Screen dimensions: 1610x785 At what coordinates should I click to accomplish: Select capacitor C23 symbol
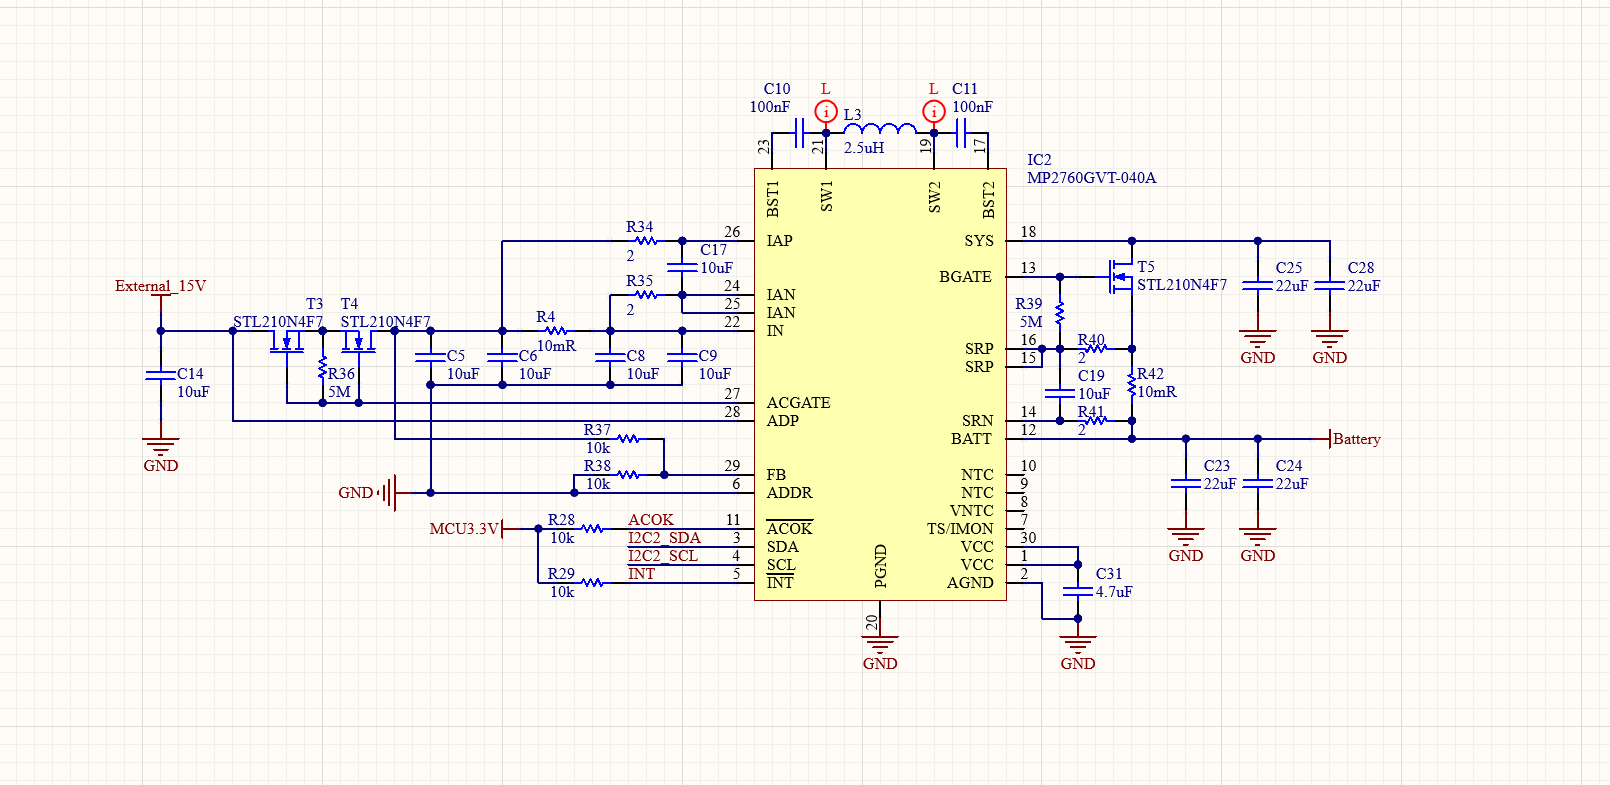click(x=1186, y=484)
